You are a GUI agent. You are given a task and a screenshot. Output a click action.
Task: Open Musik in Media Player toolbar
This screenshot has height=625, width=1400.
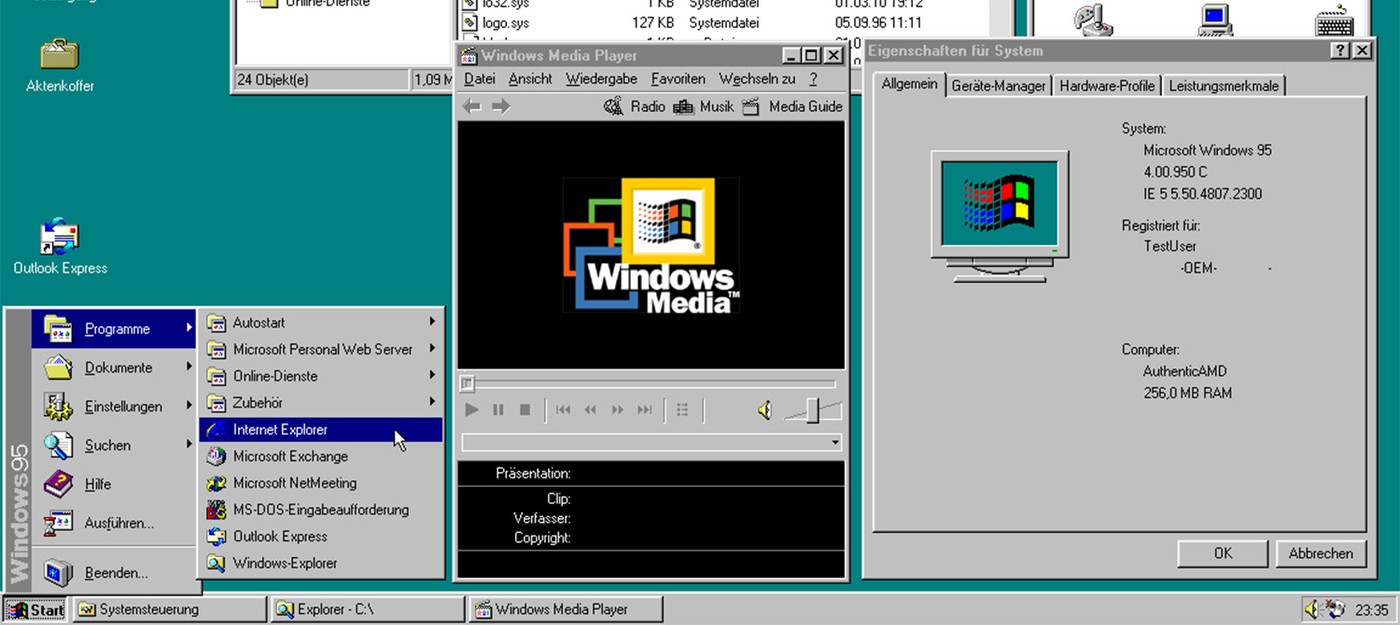[704, 106]
